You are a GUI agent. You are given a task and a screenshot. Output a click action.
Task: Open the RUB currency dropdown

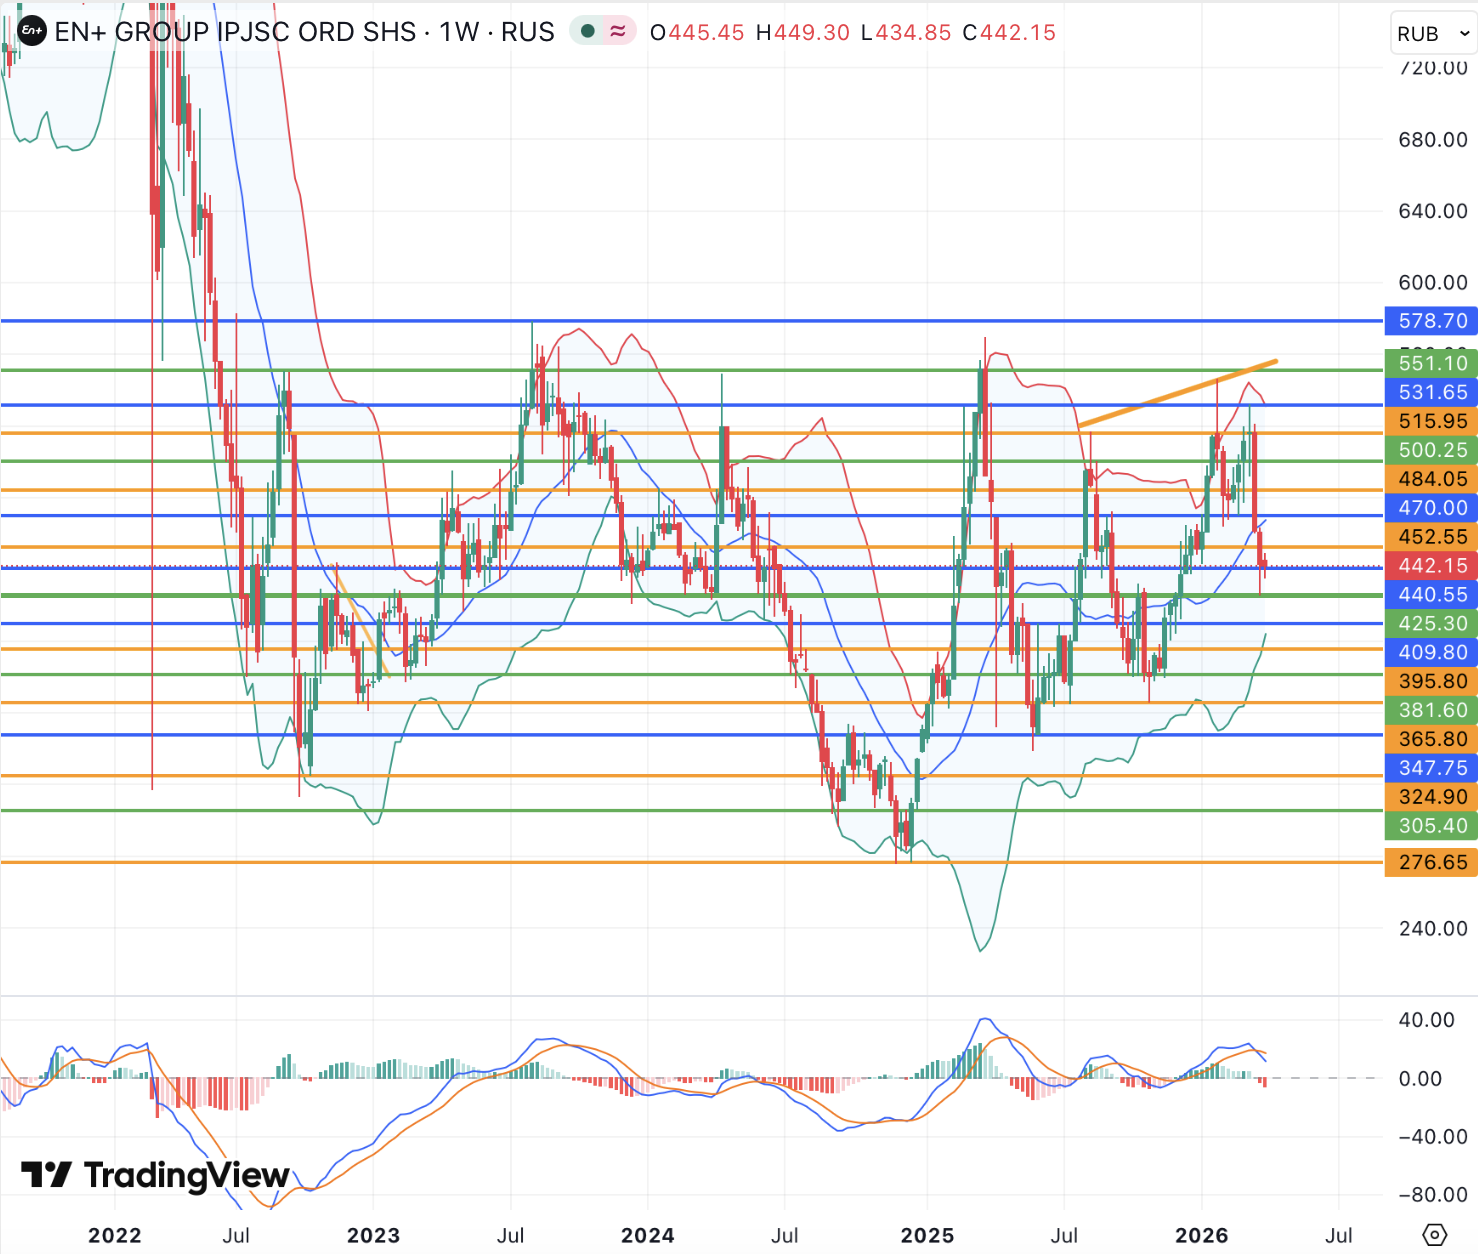1433,34
